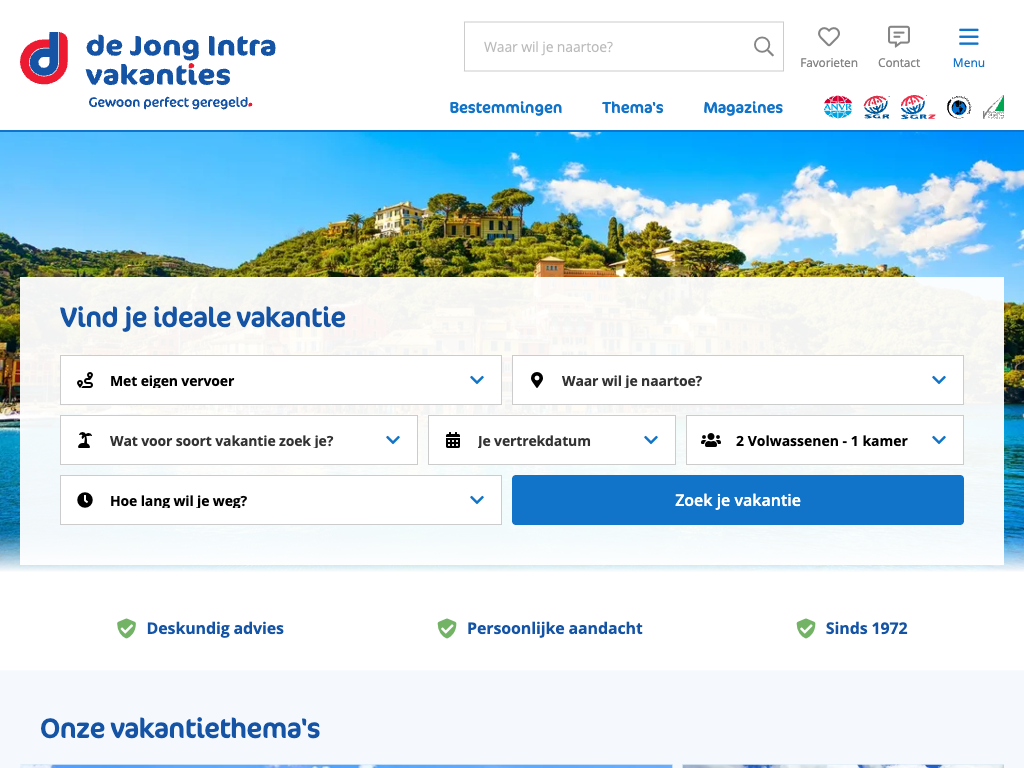Click the de Jong Intra vakanties logo
Screen dimensions: 1024x768
(x=148, y=68)
